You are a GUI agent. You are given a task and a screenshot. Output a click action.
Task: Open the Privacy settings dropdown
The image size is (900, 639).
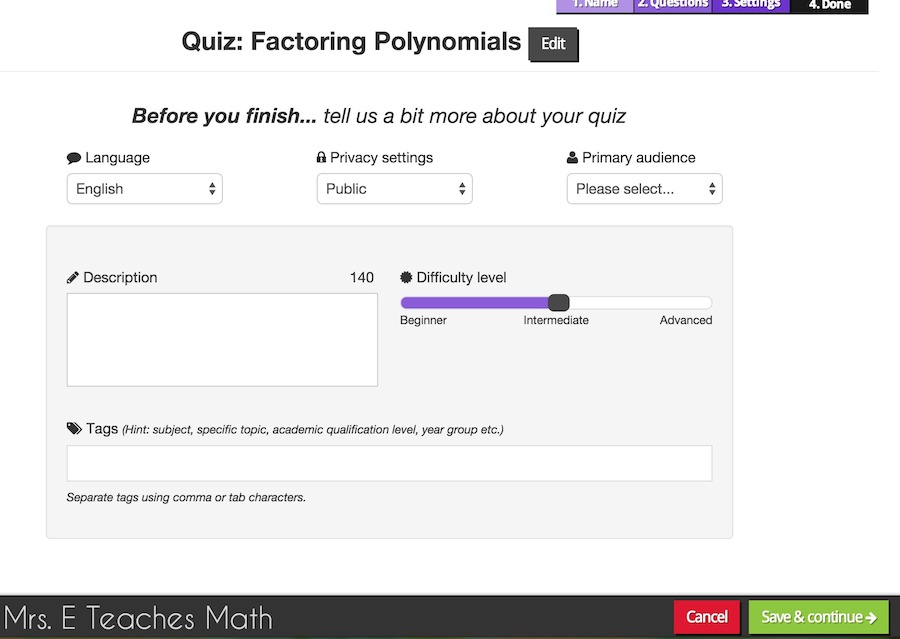pos(395,189)
